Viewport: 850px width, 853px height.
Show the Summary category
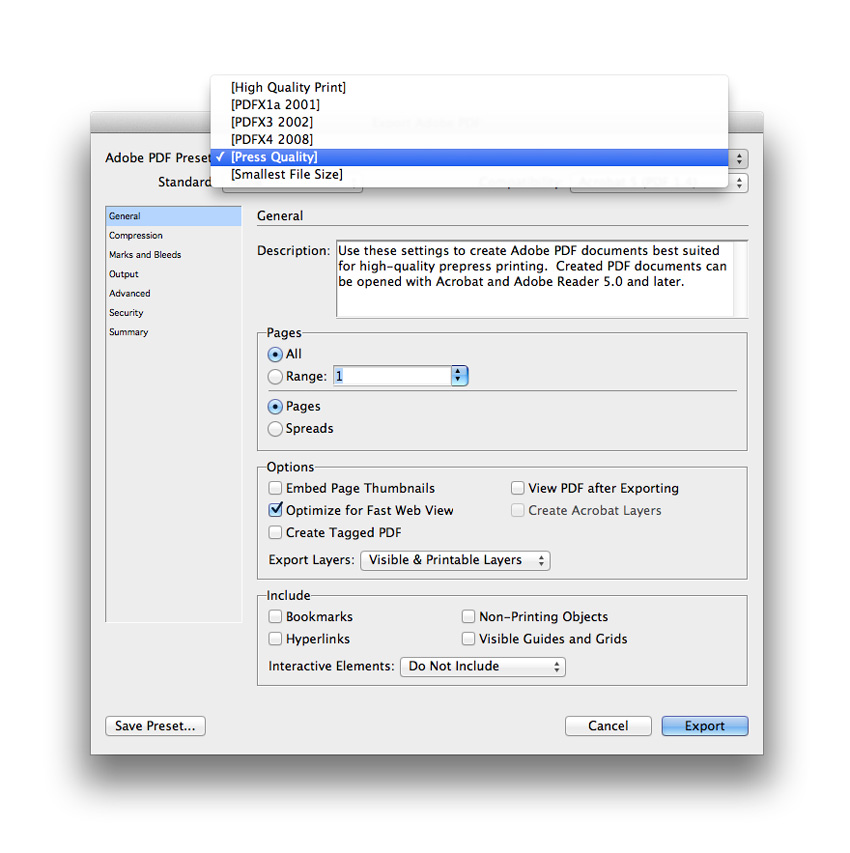129,332
